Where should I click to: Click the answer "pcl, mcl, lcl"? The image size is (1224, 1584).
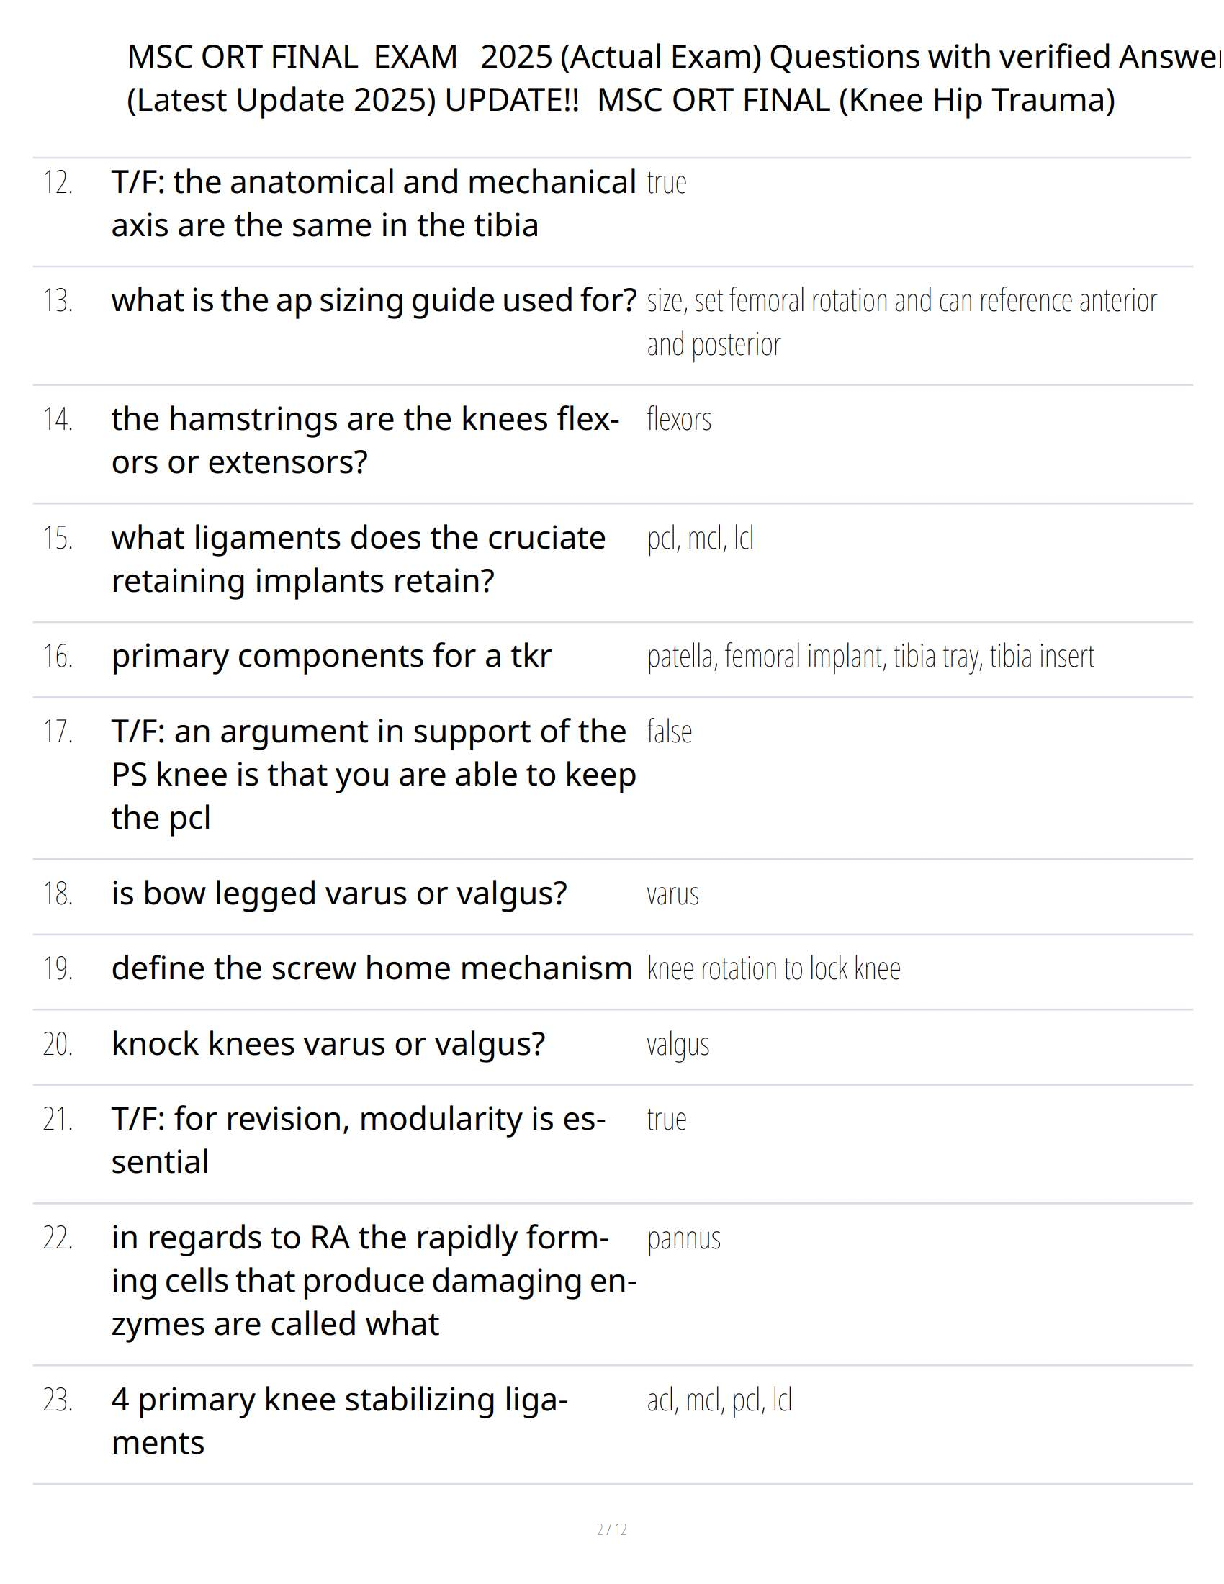click(x=700, y=538)
